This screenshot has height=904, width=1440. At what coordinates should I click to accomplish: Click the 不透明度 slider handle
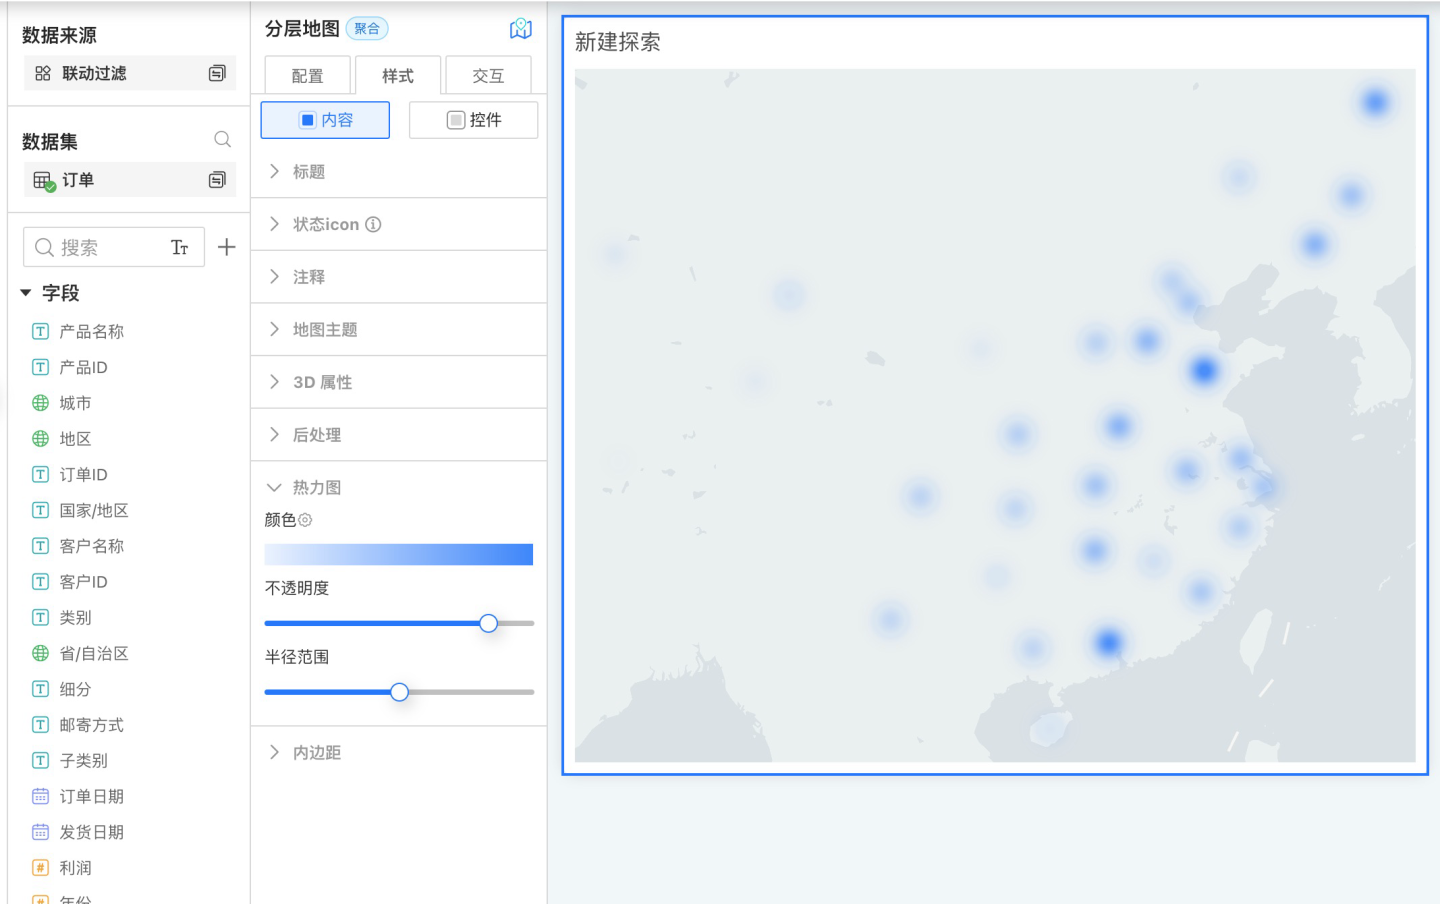488,623
